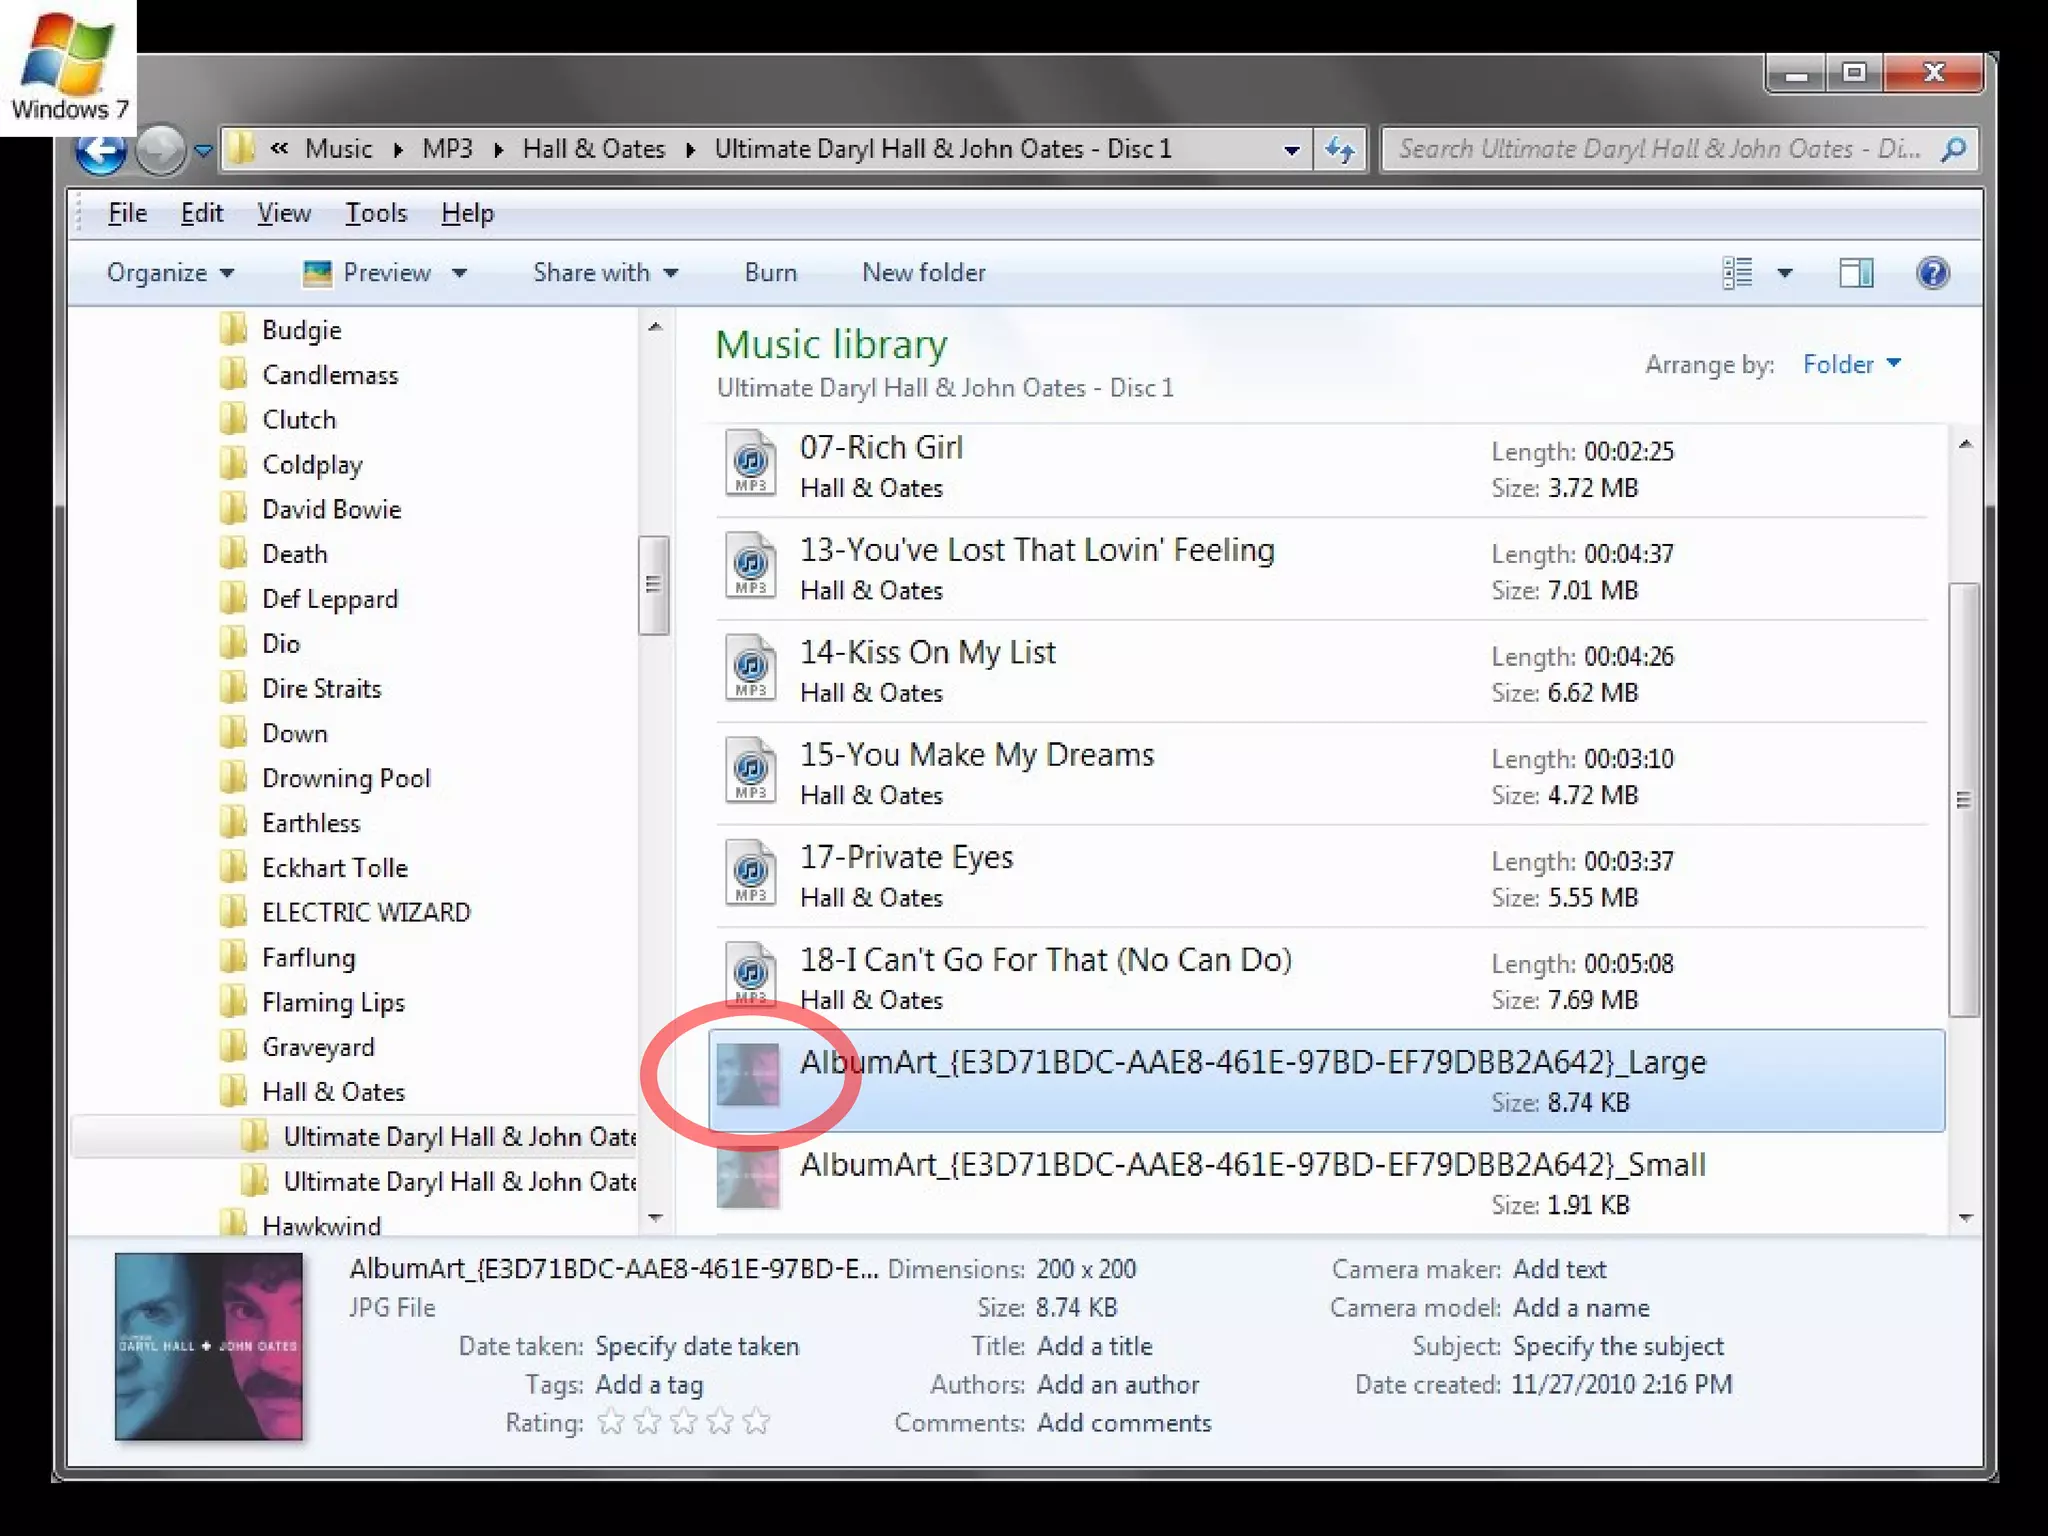Open the View menu

tap(284, 213)
